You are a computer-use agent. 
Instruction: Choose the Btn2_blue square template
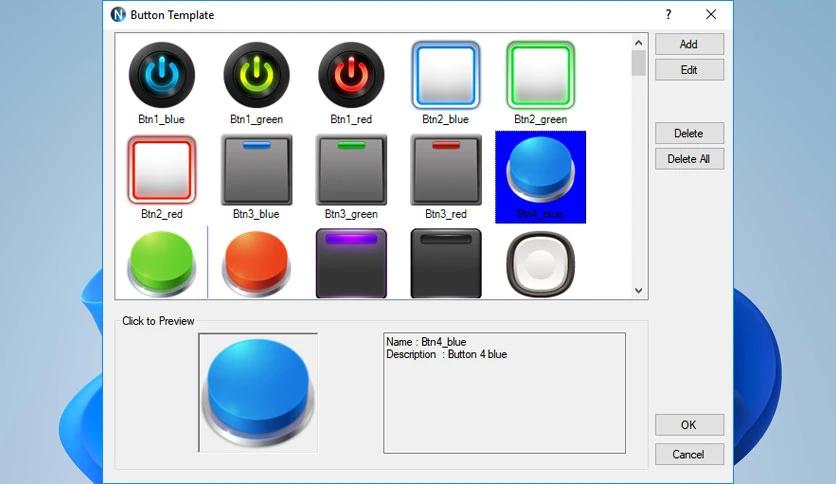point(446,75)
